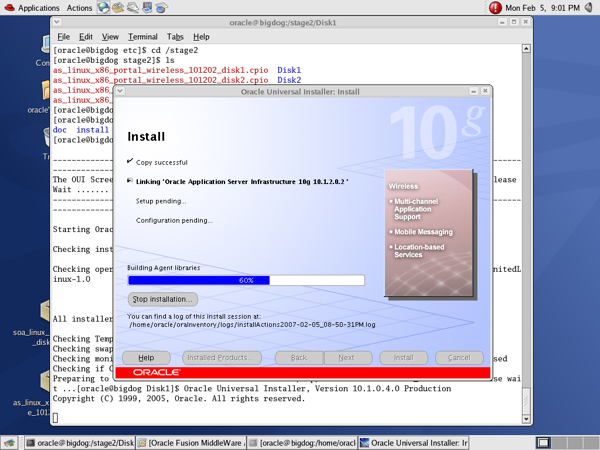Screen dimensions: 600x450
Task: Click the disabled Next button
Action: click(347, 358)
